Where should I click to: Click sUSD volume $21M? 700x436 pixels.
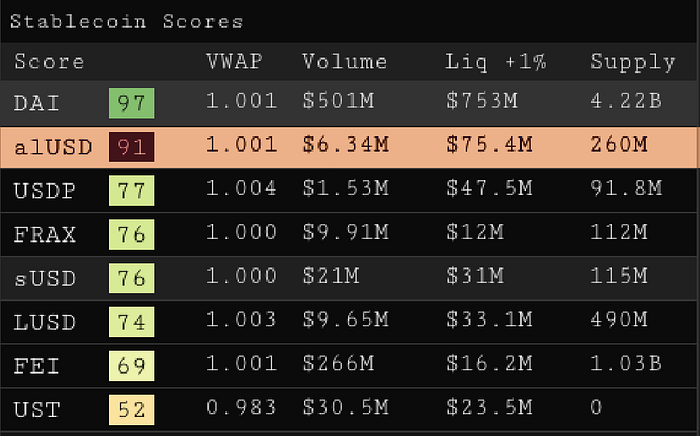click(x=331, y=275)
